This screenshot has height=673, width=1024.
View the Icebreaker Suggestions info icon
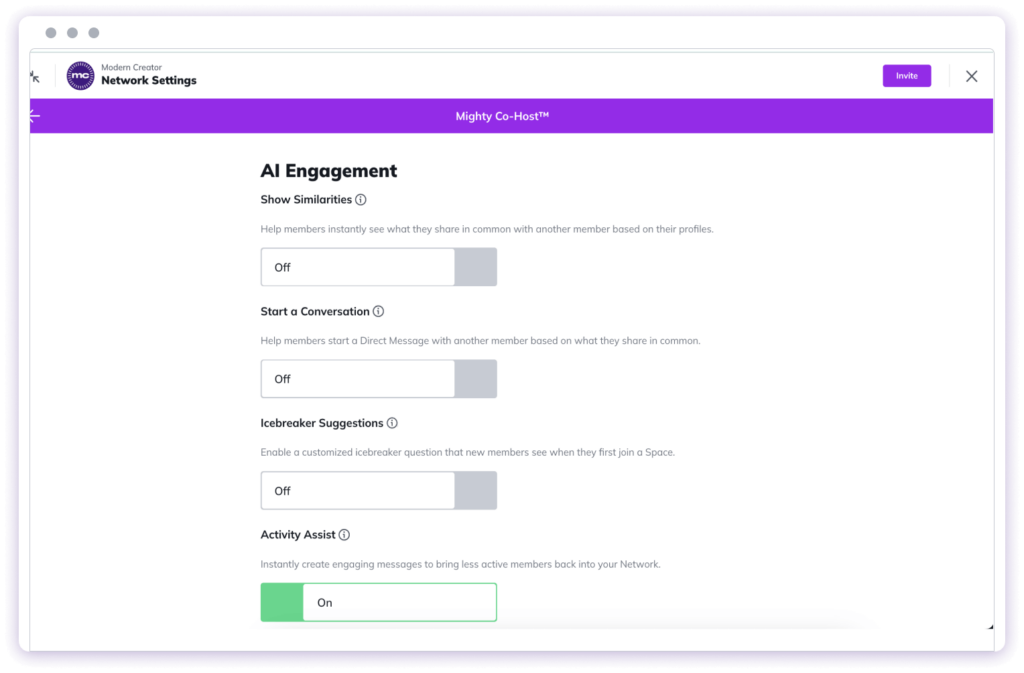pyautogui.click(x=392, y=422)
